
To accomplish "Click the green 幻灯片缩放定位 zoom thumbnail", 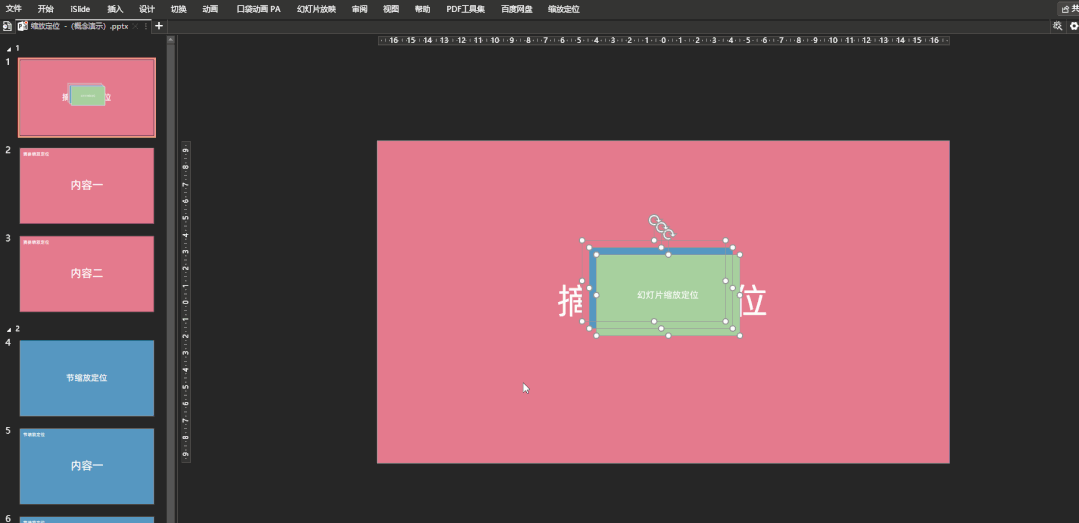I will pyautogui.click(x=667, y=295).
